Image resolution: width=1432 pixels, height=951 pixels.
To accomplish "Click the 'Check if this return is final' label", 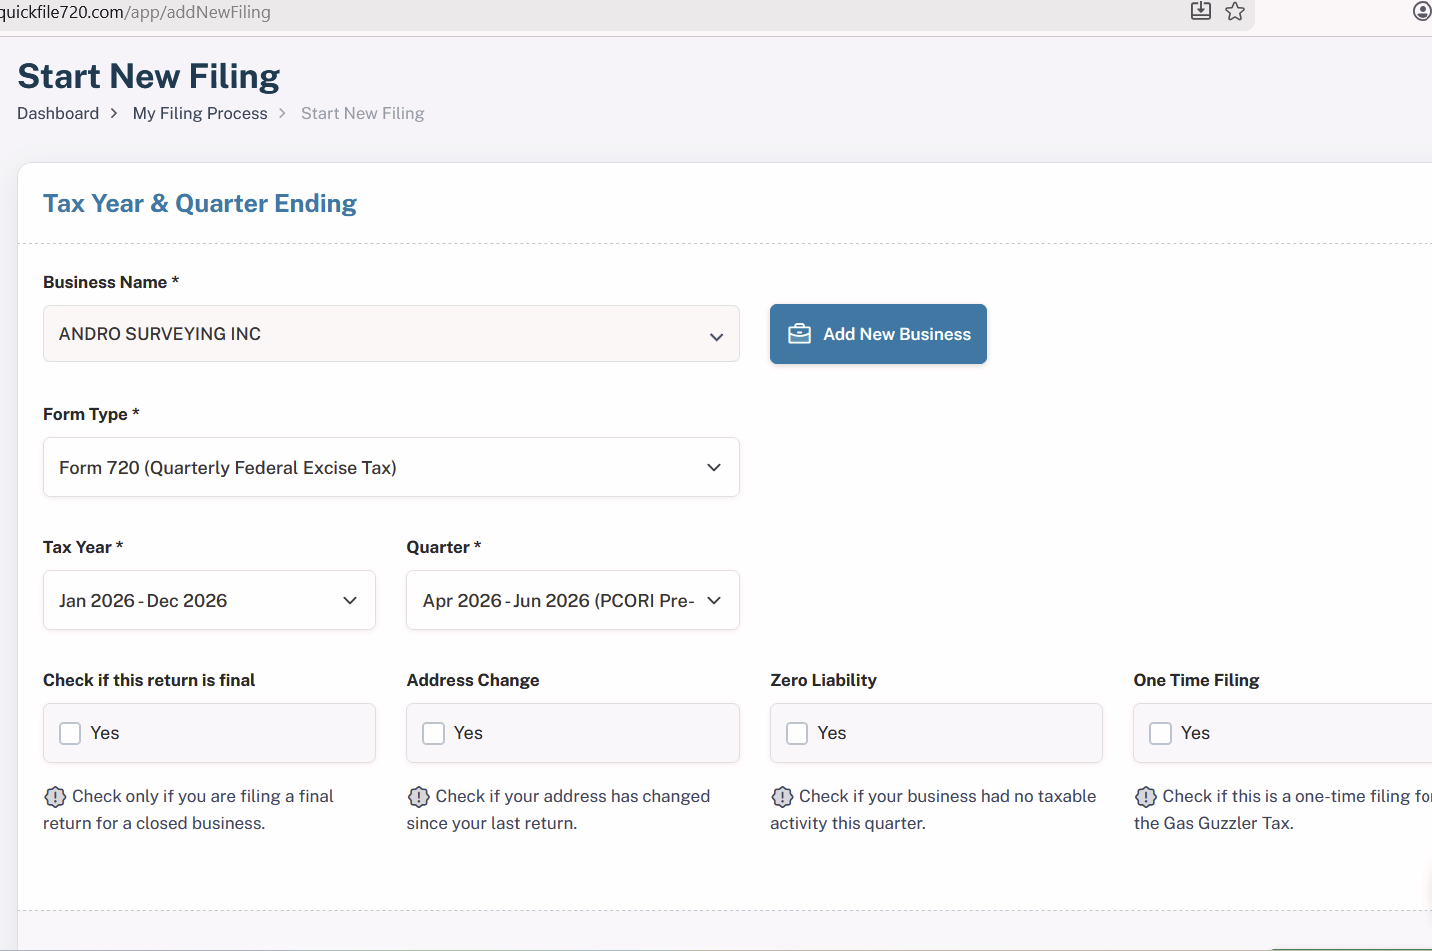I will 149,680.
